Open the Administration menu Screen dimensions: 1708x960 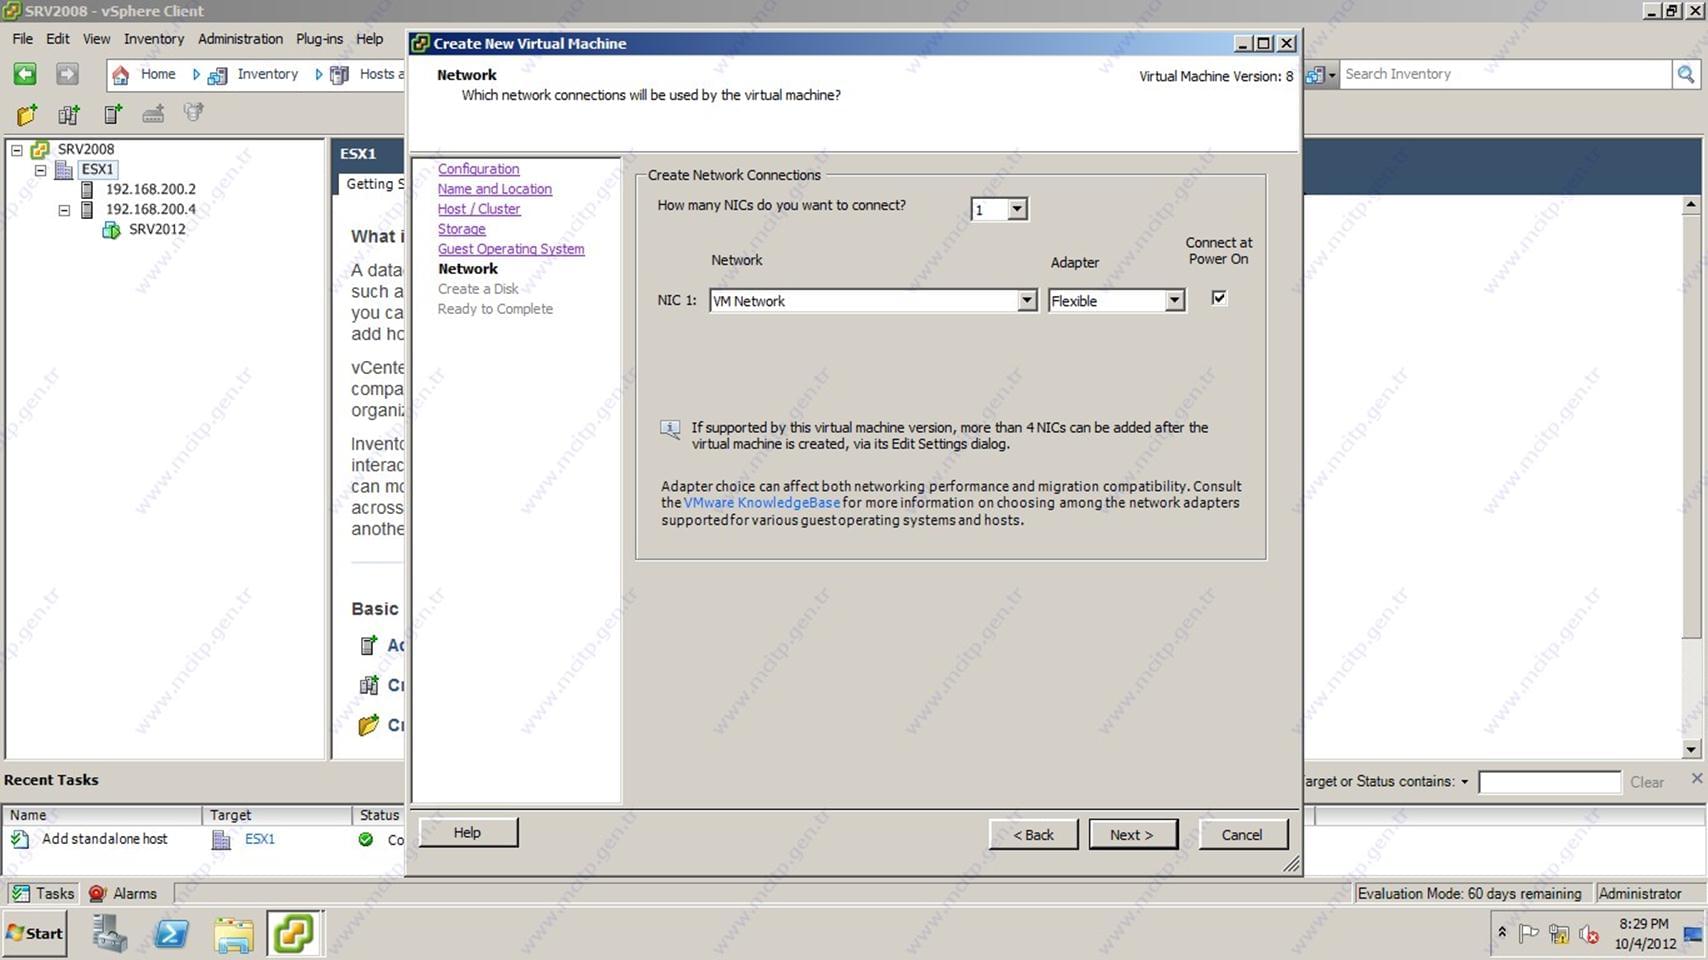point(240,39)
